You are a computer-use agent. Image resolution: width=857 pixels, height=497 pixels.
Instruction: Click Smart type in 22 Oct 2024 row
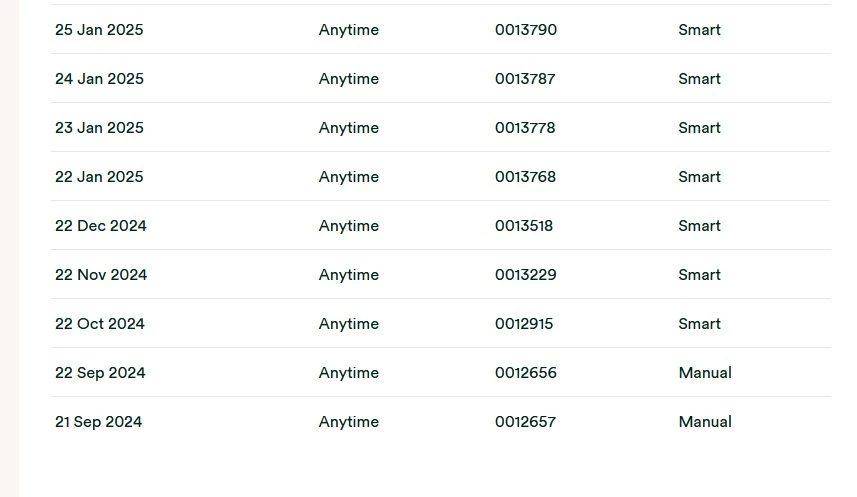click(699, 324)
